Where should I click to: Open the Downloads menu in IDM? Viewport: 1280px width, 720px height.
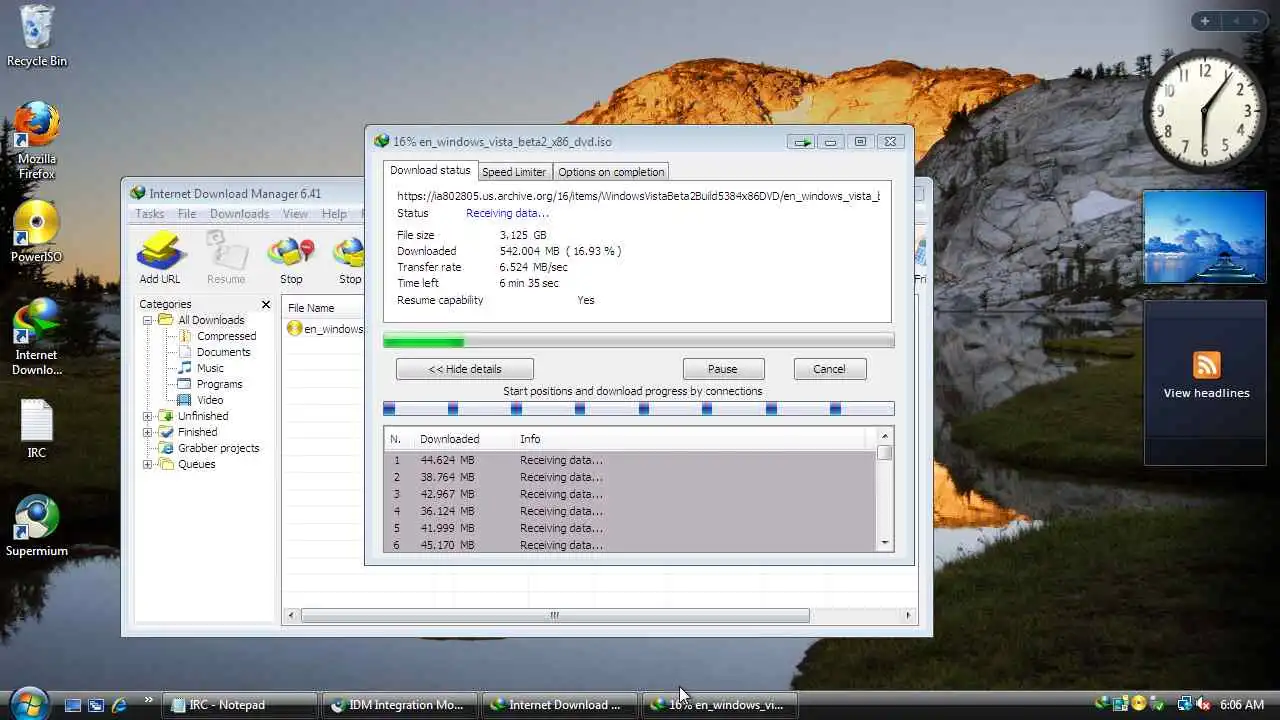pyautogui.click(x=239, y=214)
